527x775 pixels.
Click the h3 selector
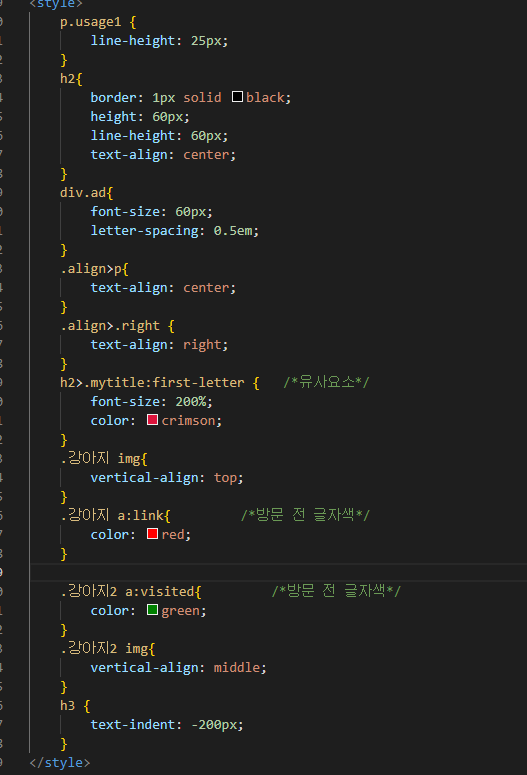coord(68,705)
